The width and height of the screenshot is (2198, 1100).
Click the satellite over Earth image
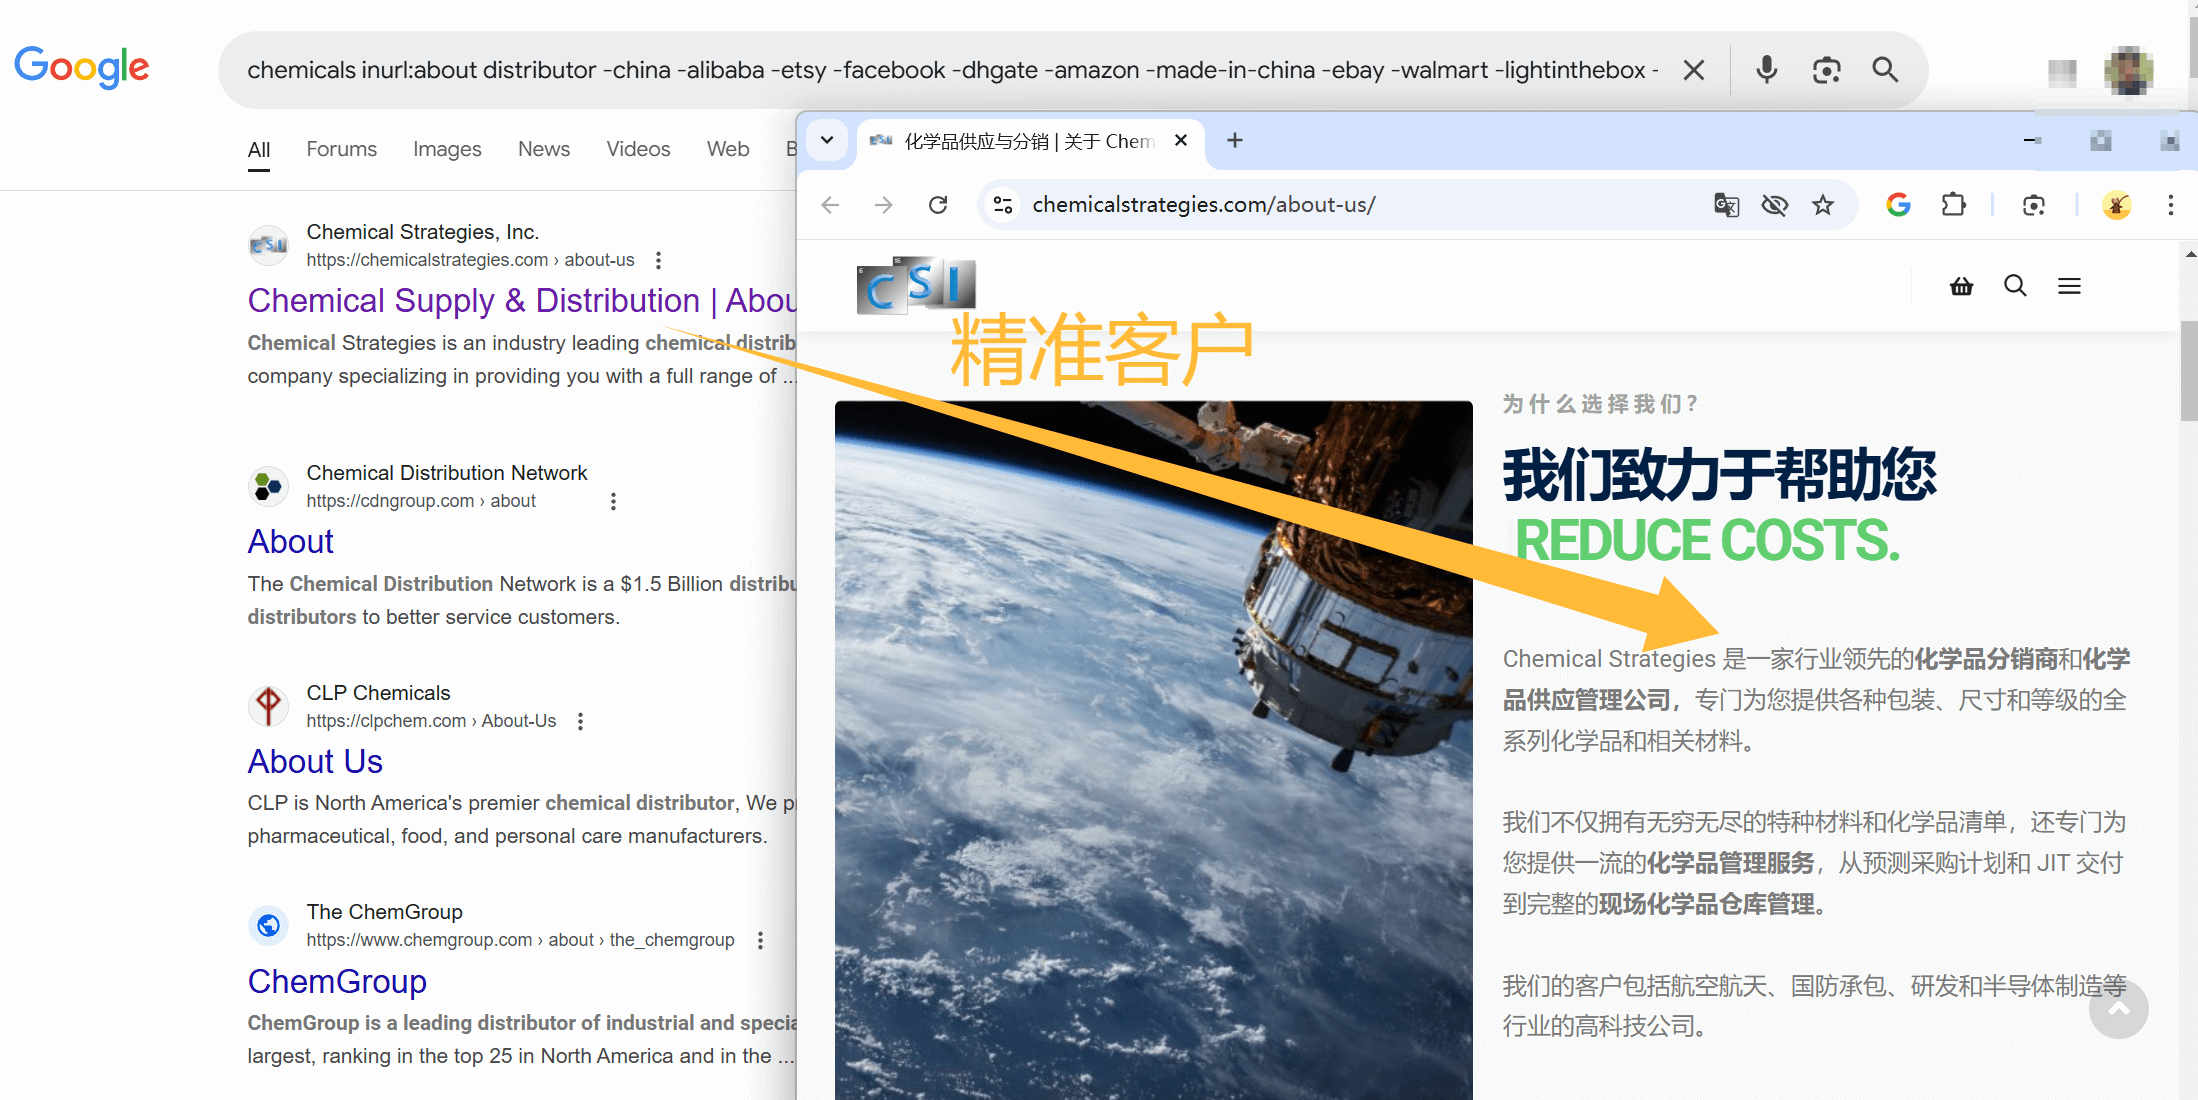pyautogui.click(x=1153, y=750)
